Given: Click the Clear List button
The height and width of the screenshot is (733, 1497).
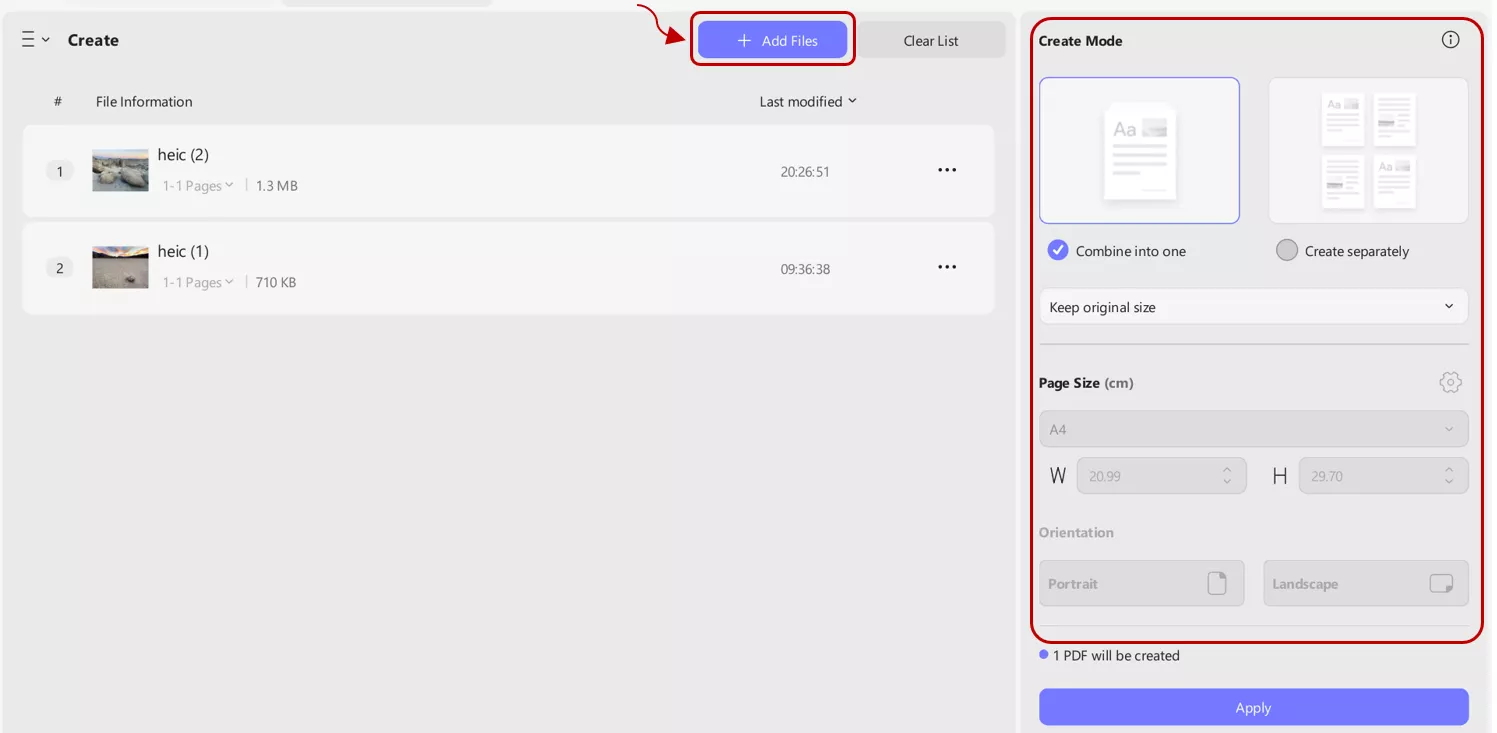Looking at the screenshot, I should coord(931,41).
